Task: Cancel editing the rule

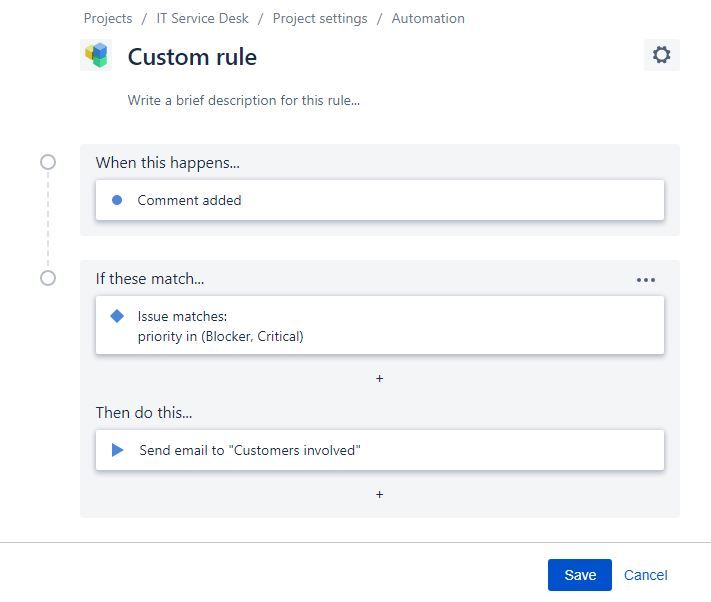Action: pyautogui.click(x=645, y=575)
